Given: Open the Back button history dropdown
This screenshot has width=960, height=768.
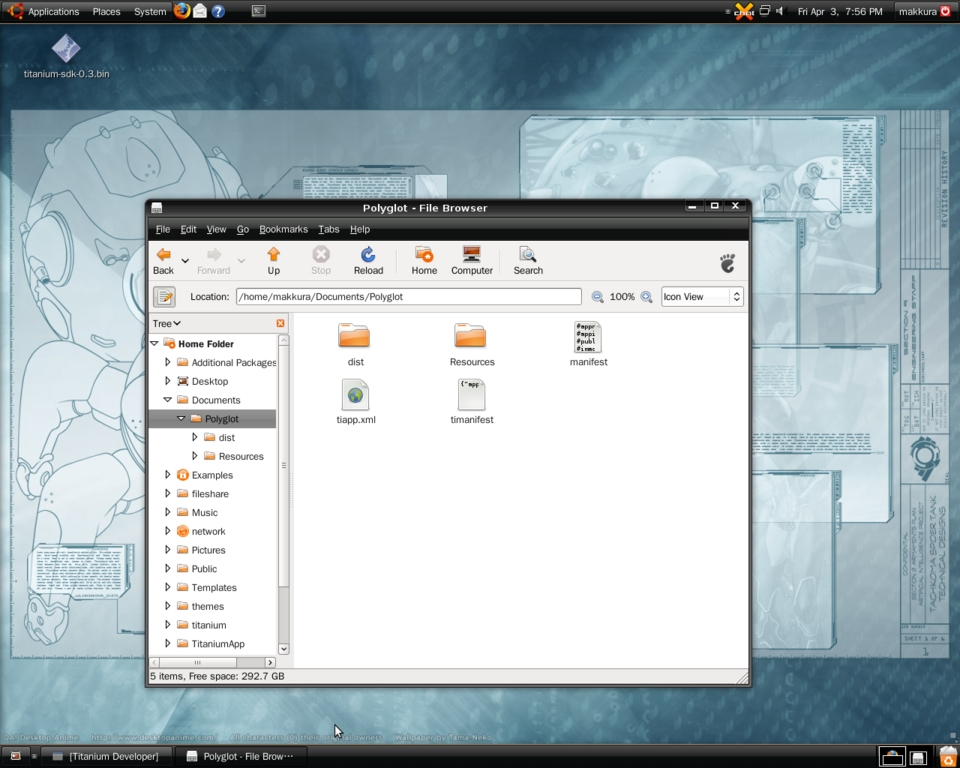Looking at the screenshot, I should pos(184,260).
